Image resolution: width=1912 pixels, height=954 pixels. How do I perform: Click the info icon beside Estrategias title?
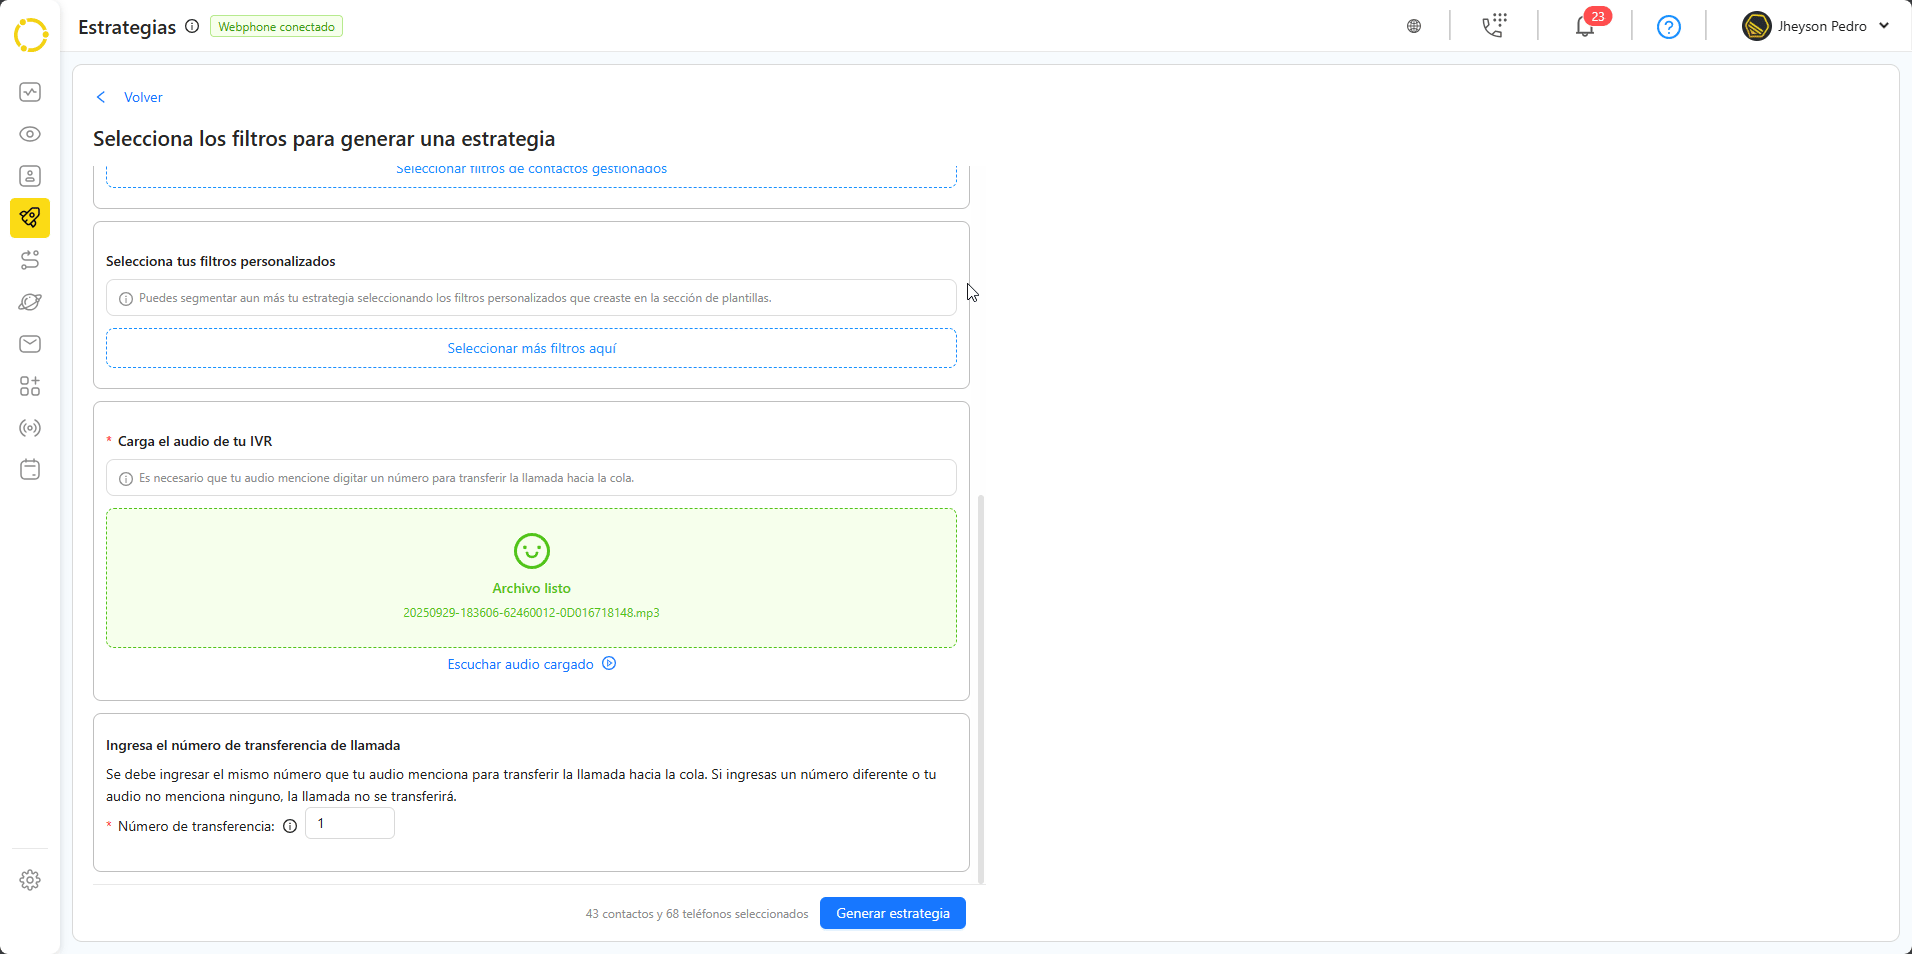tap(192, 27)
